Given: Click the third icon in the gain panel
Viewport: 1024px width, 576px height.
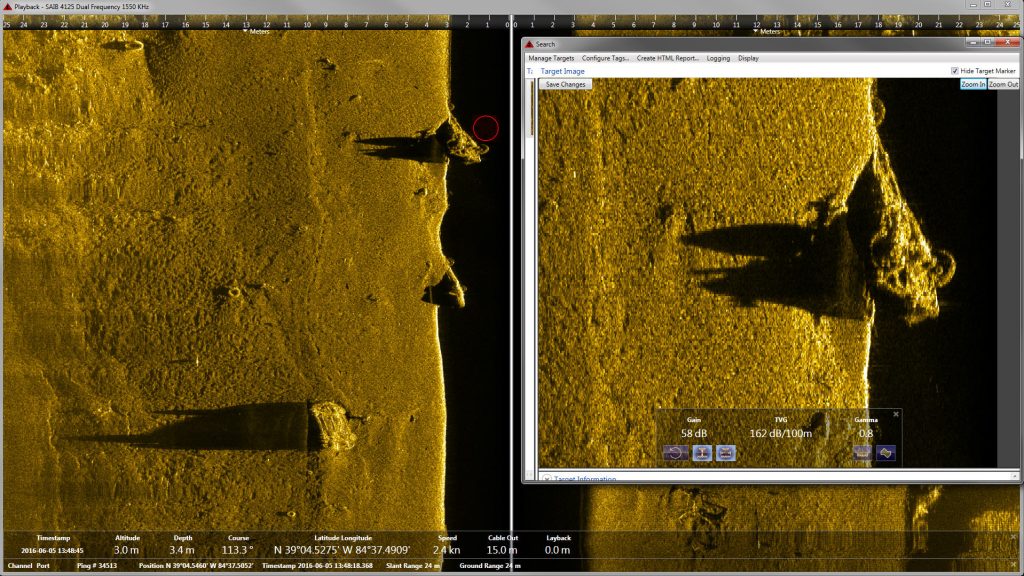Looking at the screenshot, I should [725, 453].
